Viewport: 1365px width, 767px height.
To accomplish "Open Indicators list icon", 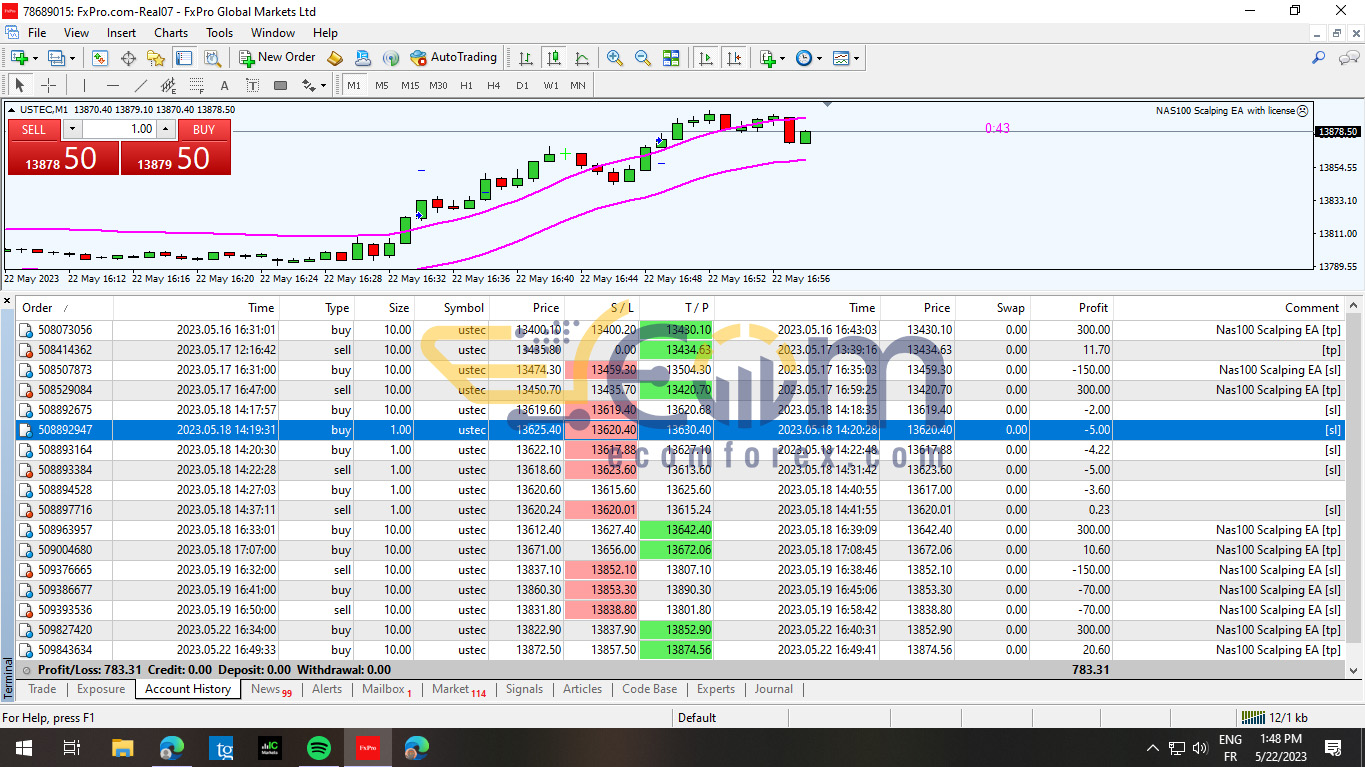I will [767, 58].
